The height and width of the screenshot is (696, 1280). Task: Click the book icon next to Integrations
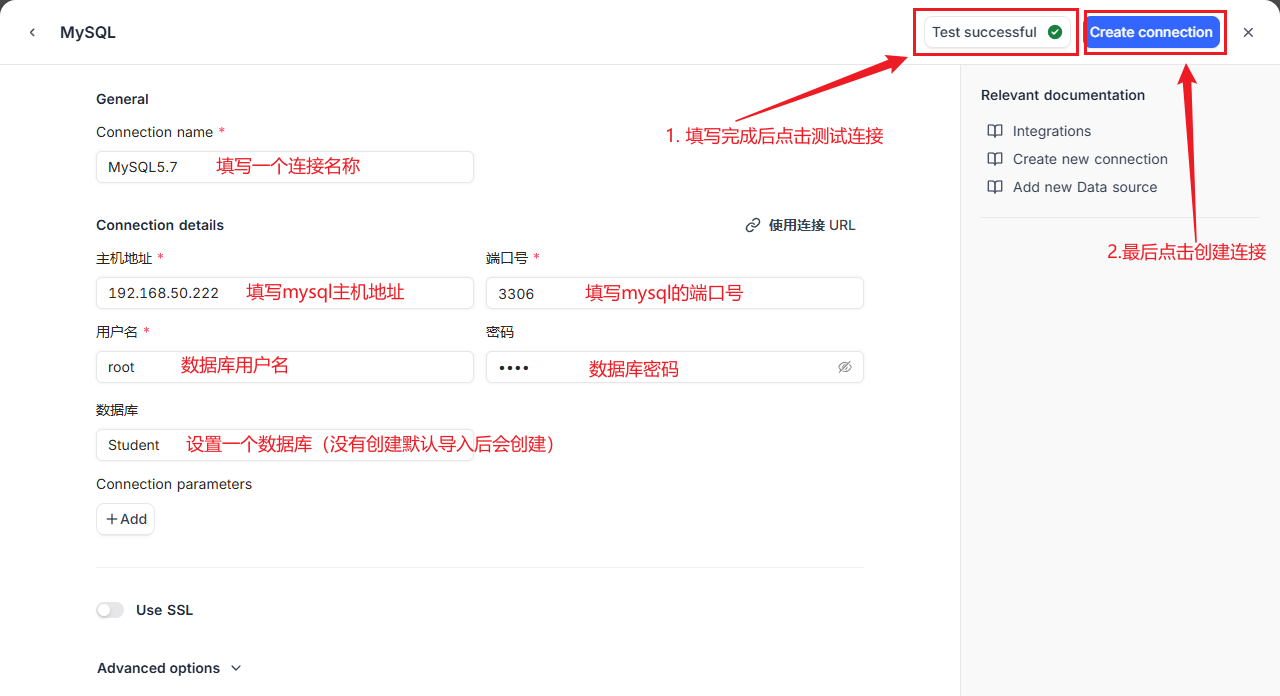tap(995, 131)
